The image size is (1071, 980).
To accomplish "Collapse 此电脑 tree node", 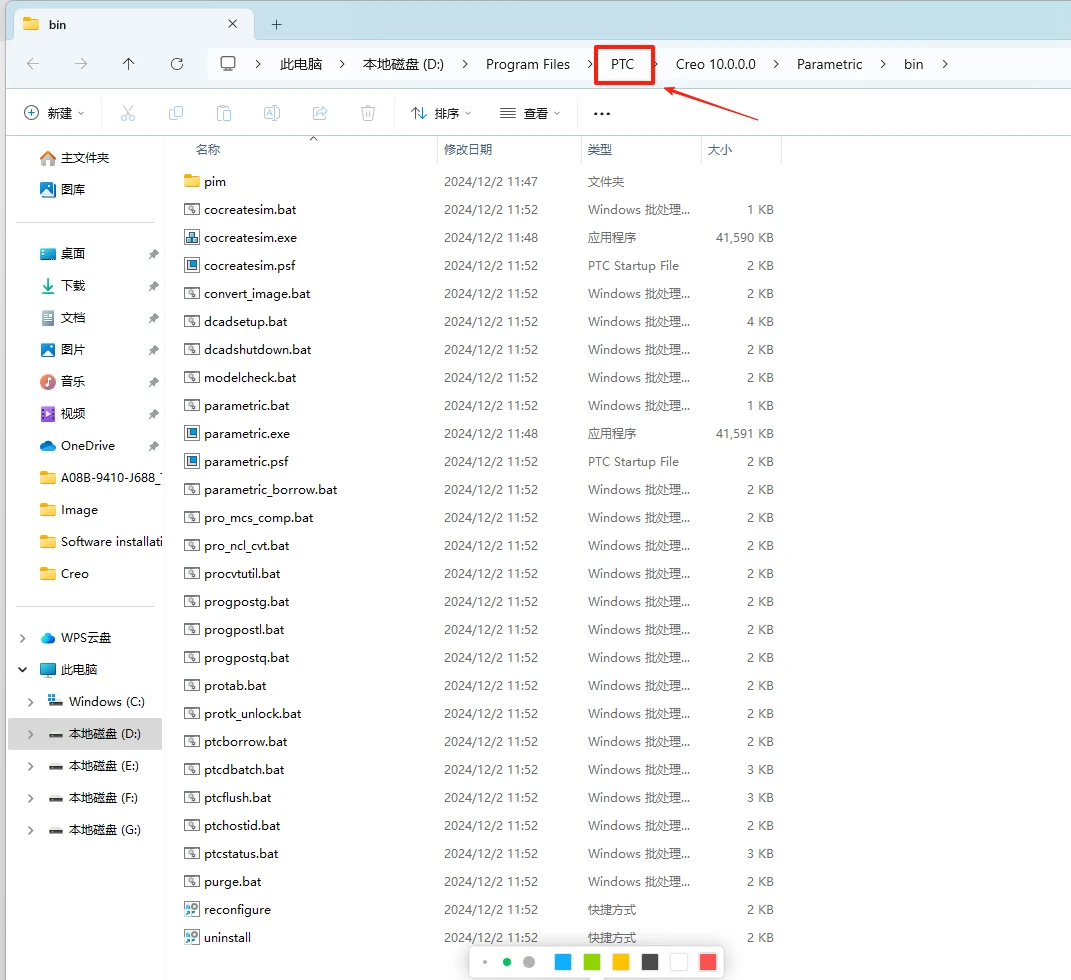I will 23,670.
